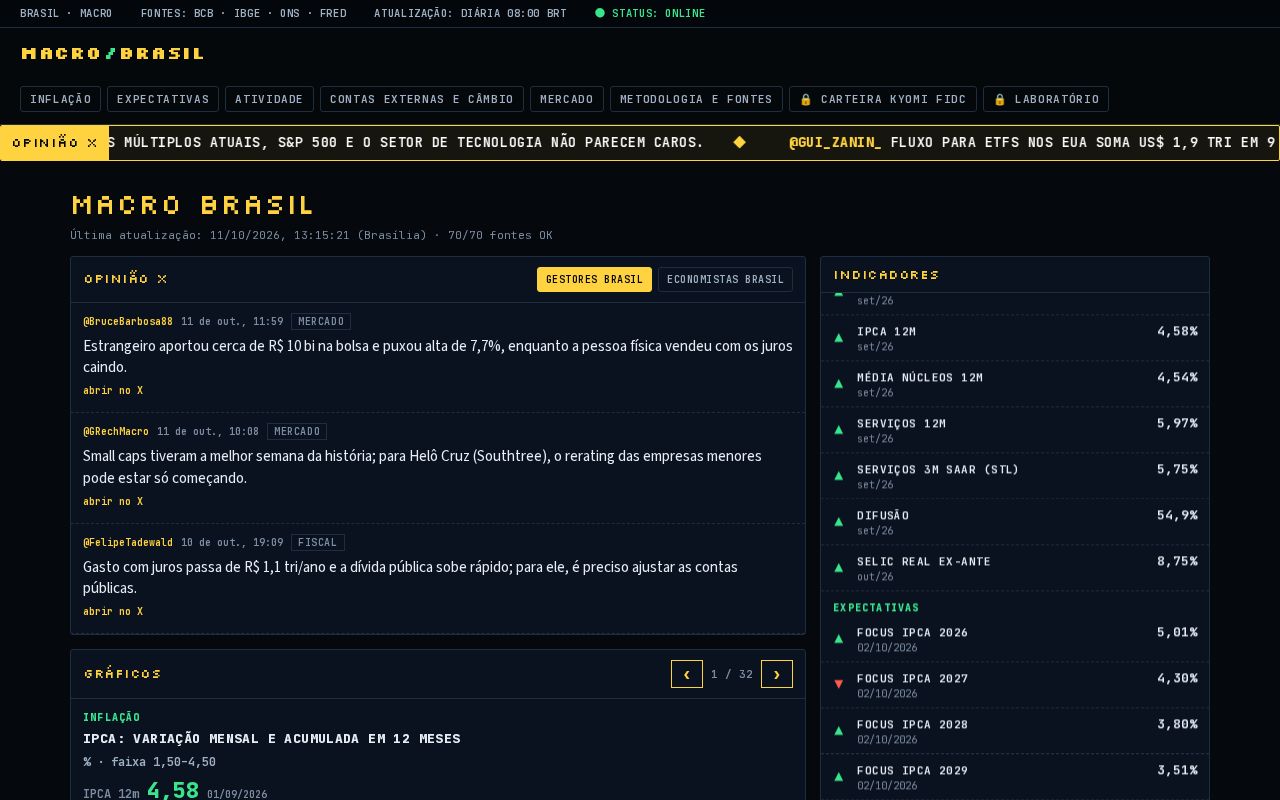The width and height of the screenshot is (1280, 800).
Task: Click the lock icon beside Laboratório
Action: (x=999, y=99)
